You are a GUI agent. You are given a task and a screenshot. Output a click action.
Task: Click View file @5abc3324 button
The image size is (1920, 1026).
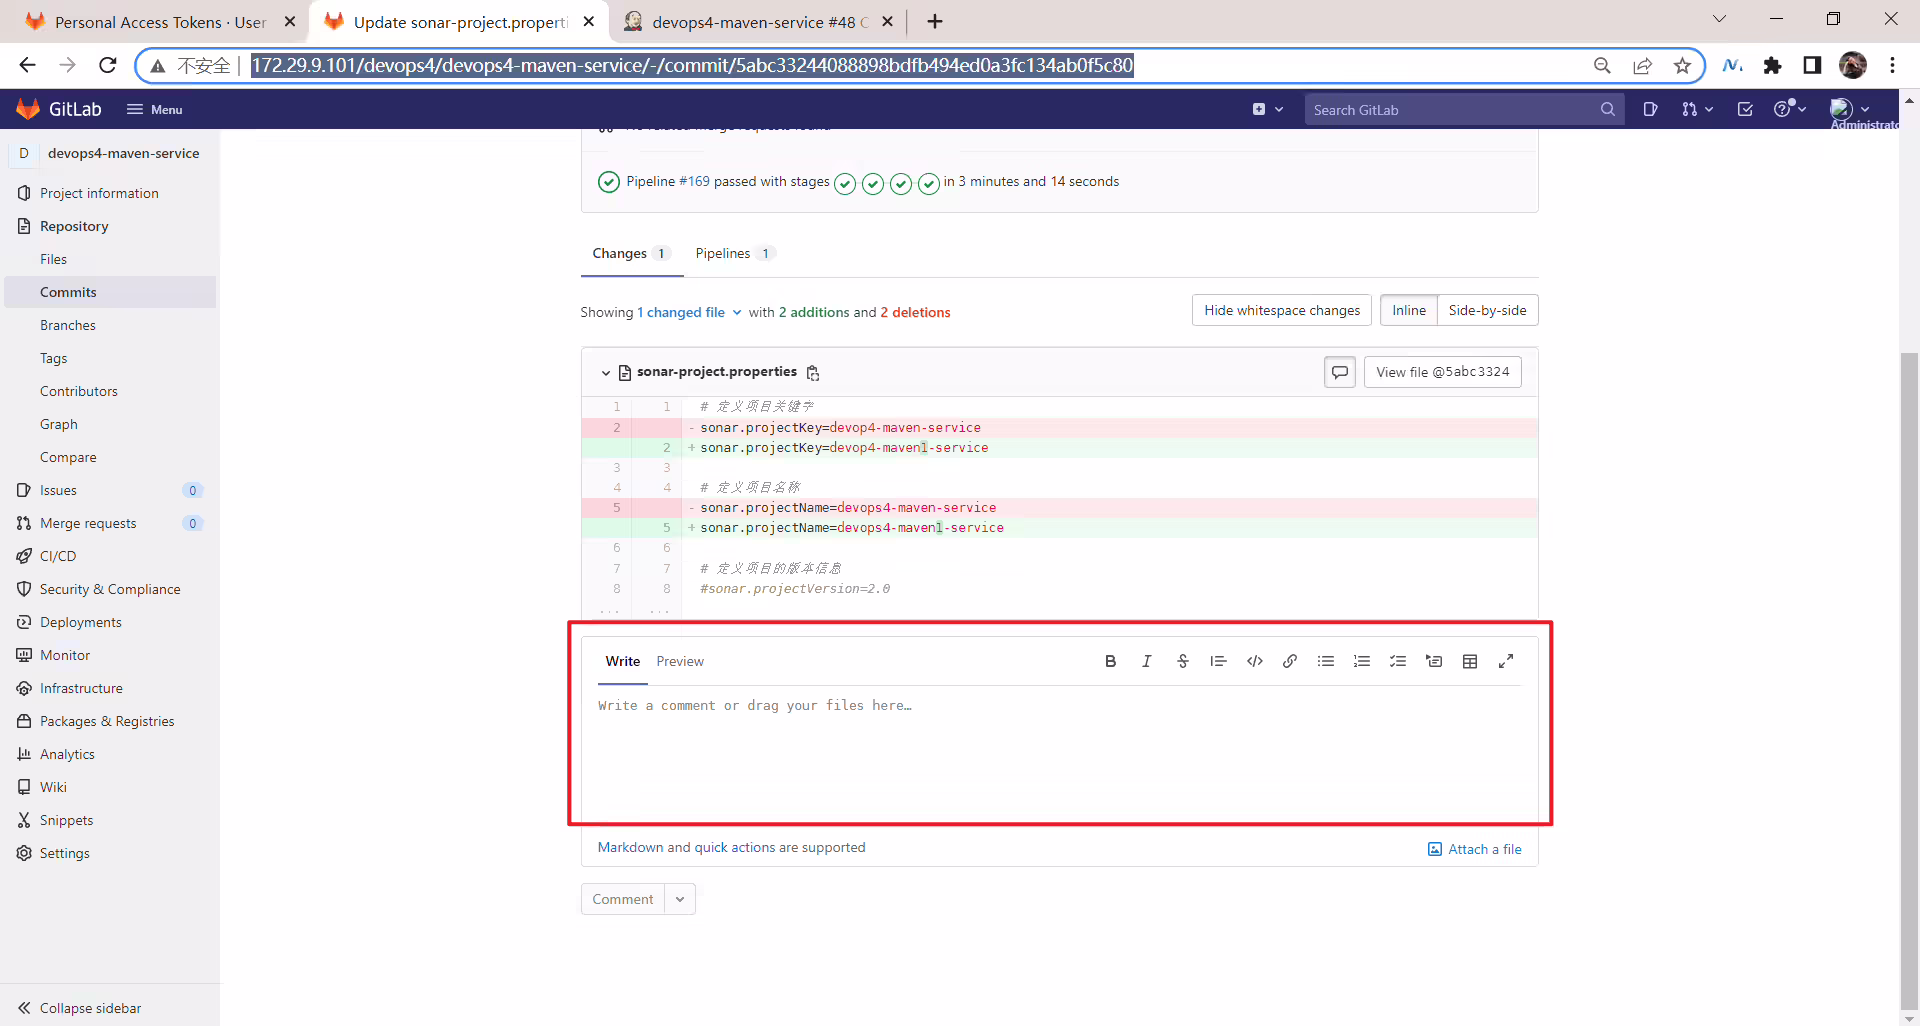click(1443, 372)
